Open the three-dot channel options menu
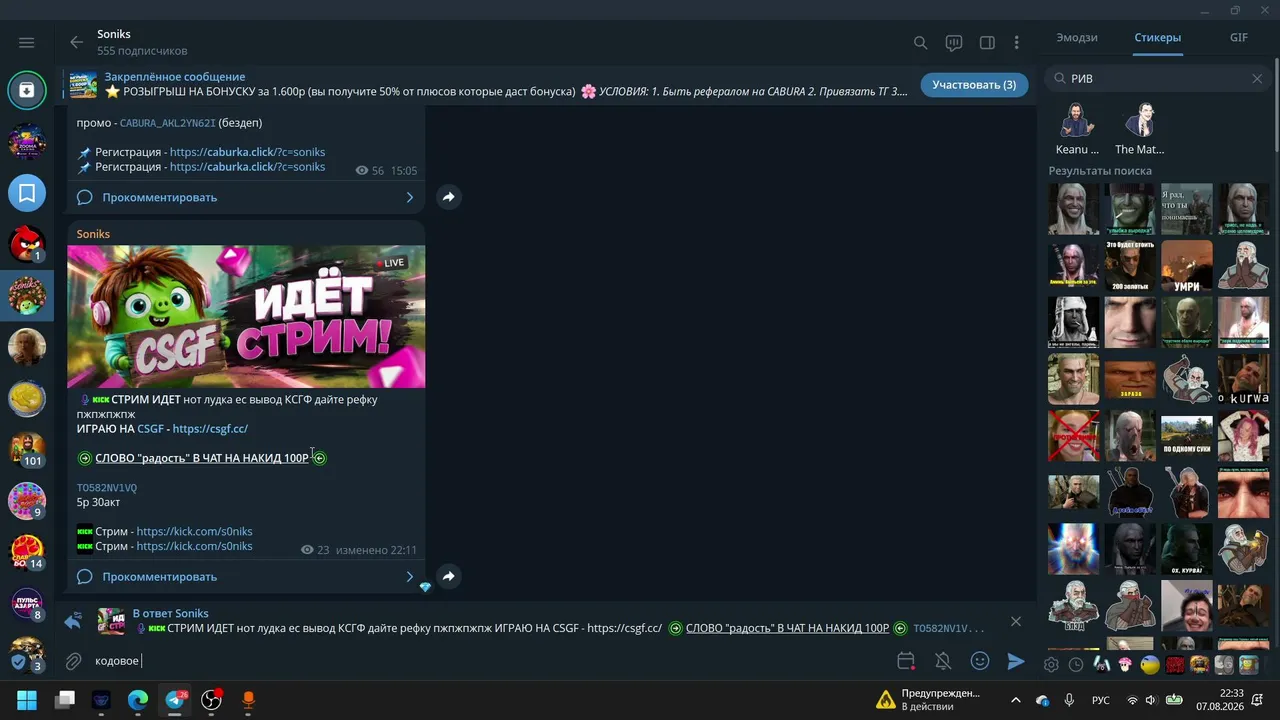This screenshot has width=1280, height=720. (x=1016, y=42)
